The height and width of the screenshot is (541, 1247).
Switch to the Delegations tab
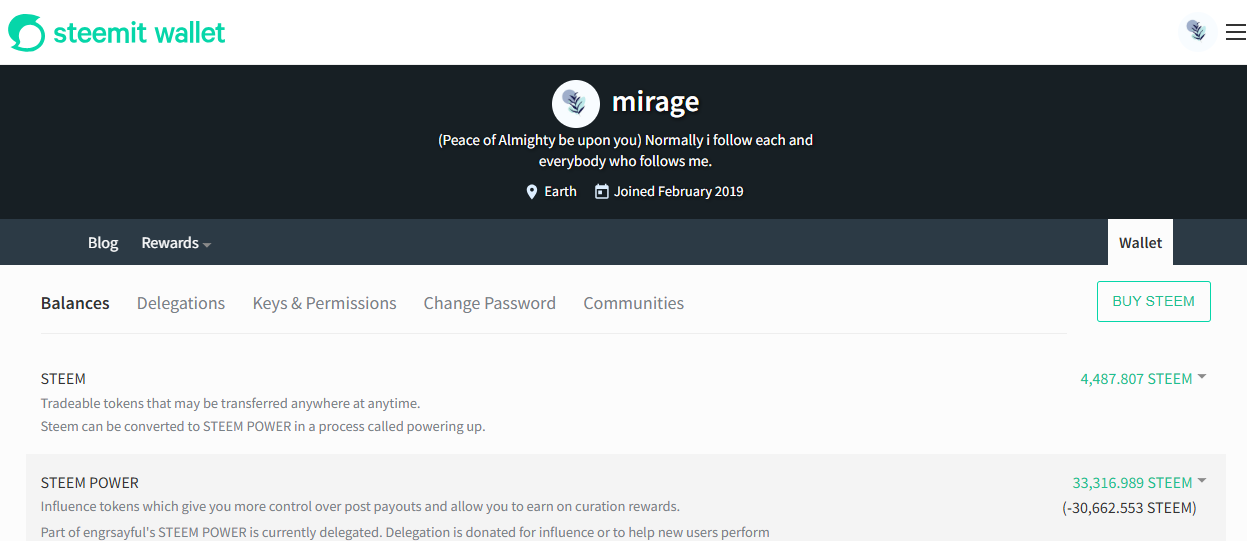tap(181, 303)
